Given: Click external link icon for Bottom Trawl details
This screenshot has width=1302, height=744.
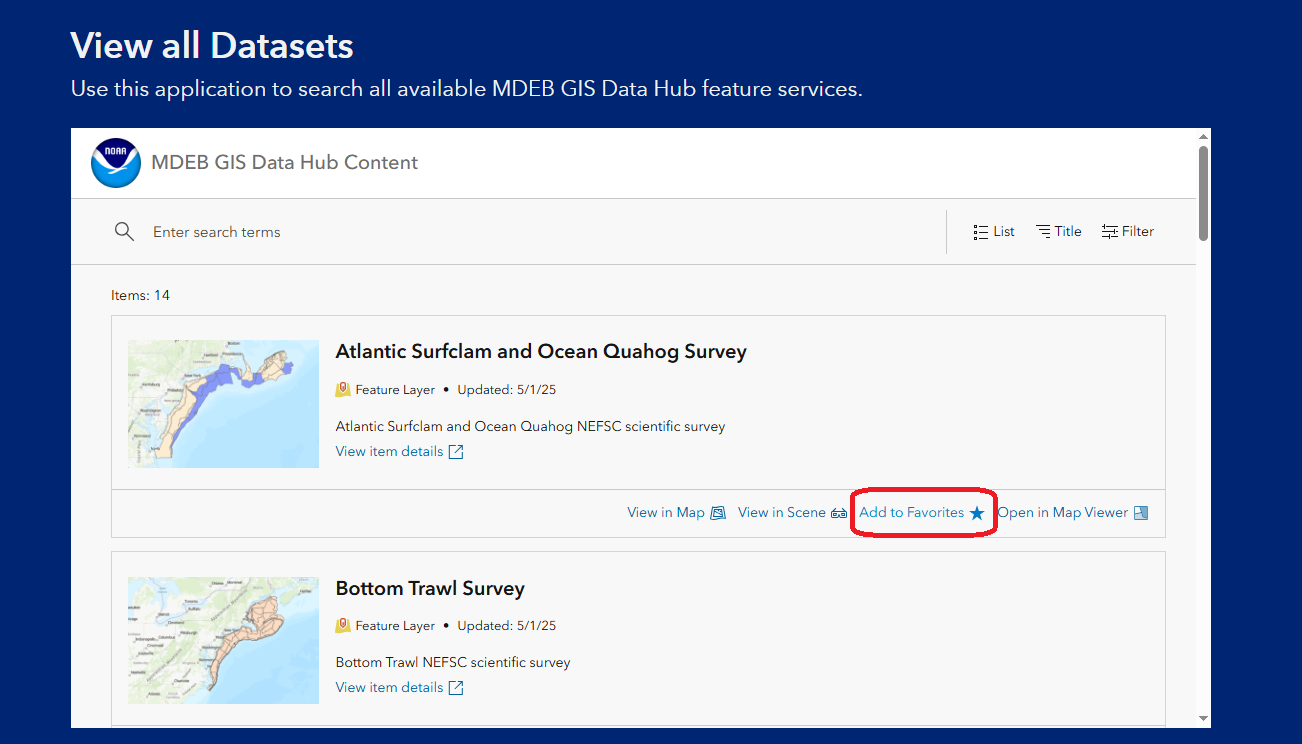Looking at the screenshot, I should [x=456, y=688].
